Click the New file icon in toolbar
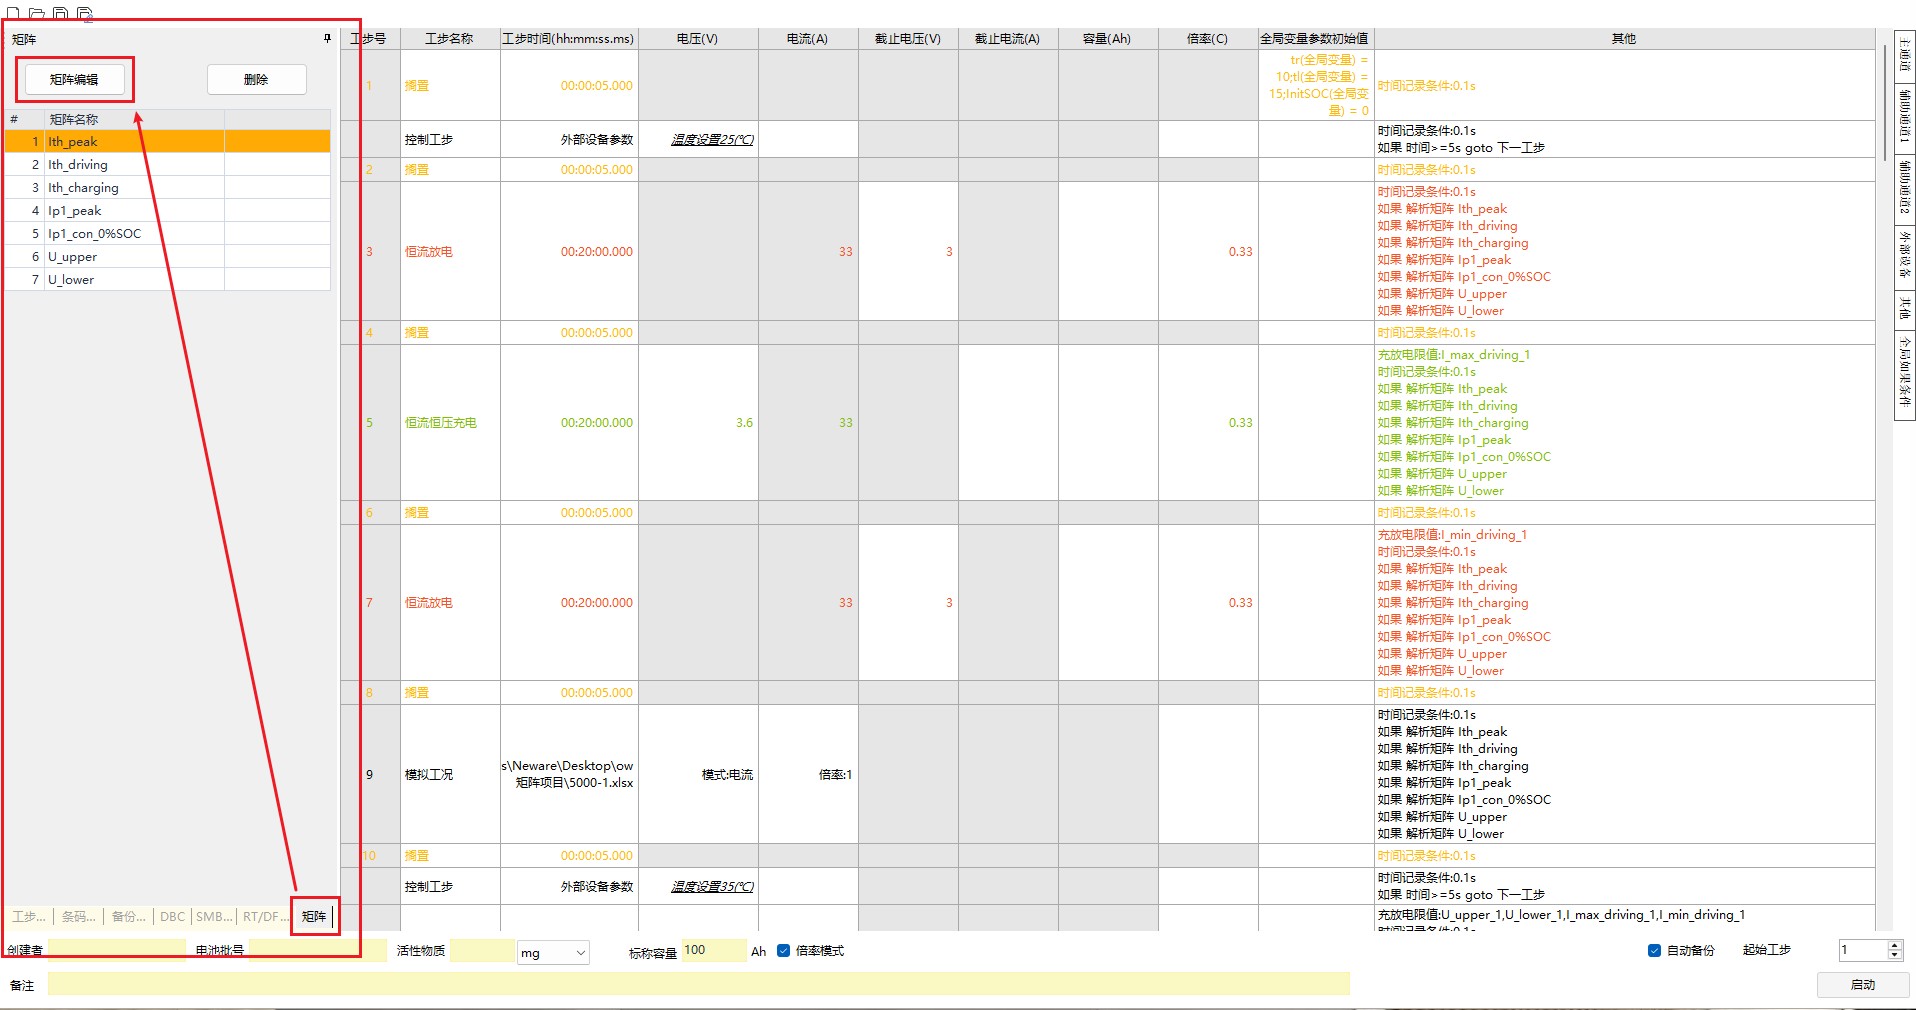 [x=13, y=14]
